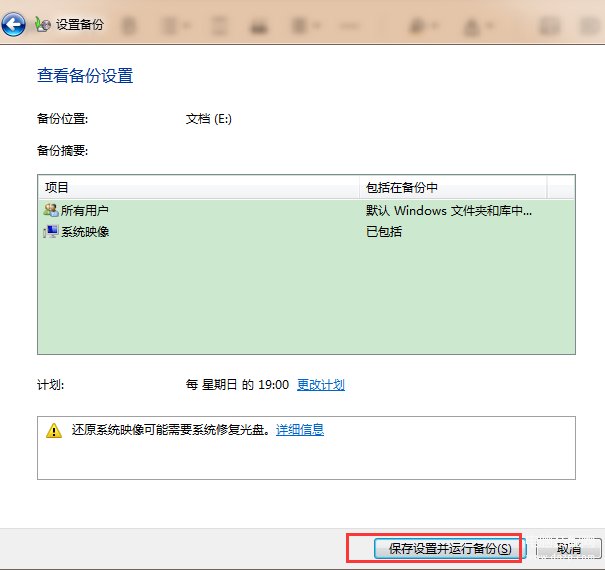605x570 pixels.
Task: Click the 系统映像 computer icon
Action: pos(51,232)
